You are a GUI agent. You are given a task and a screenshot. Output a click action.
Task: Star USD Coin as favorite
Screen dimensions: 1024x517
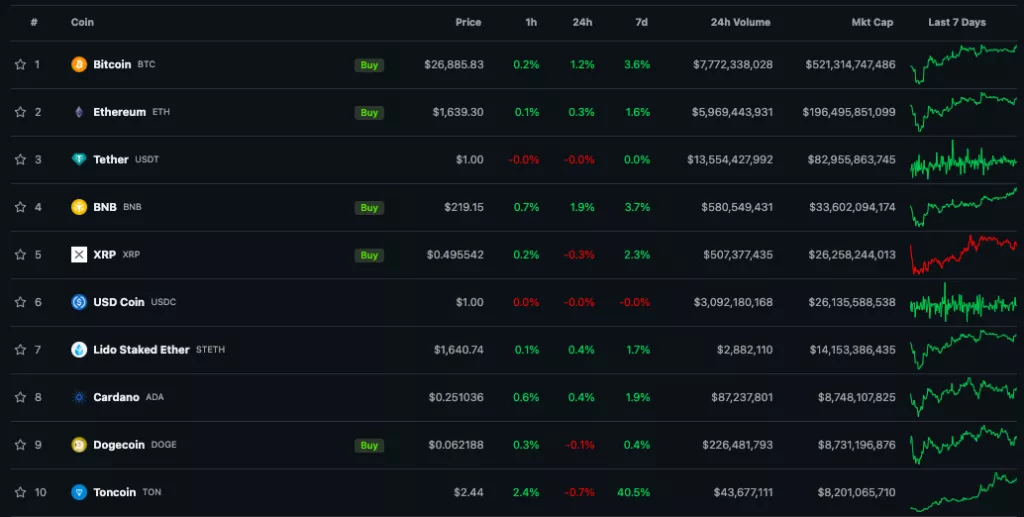point(20,302)
